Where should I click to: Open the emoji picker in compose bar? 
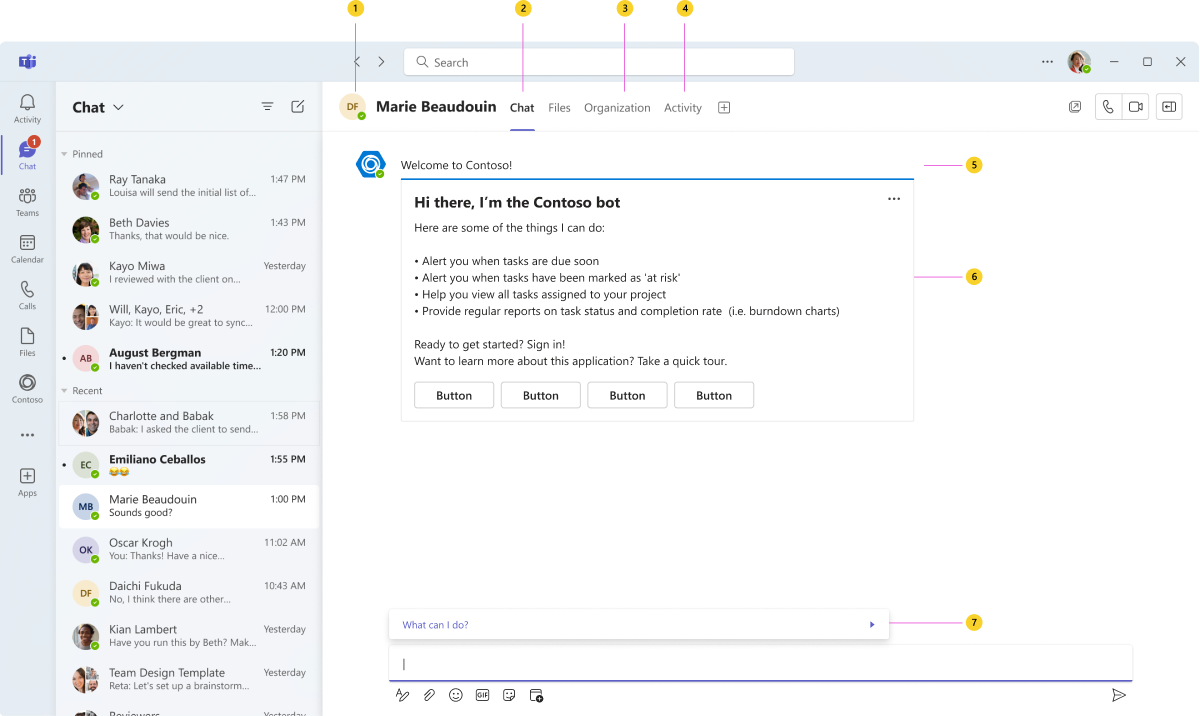456,695
